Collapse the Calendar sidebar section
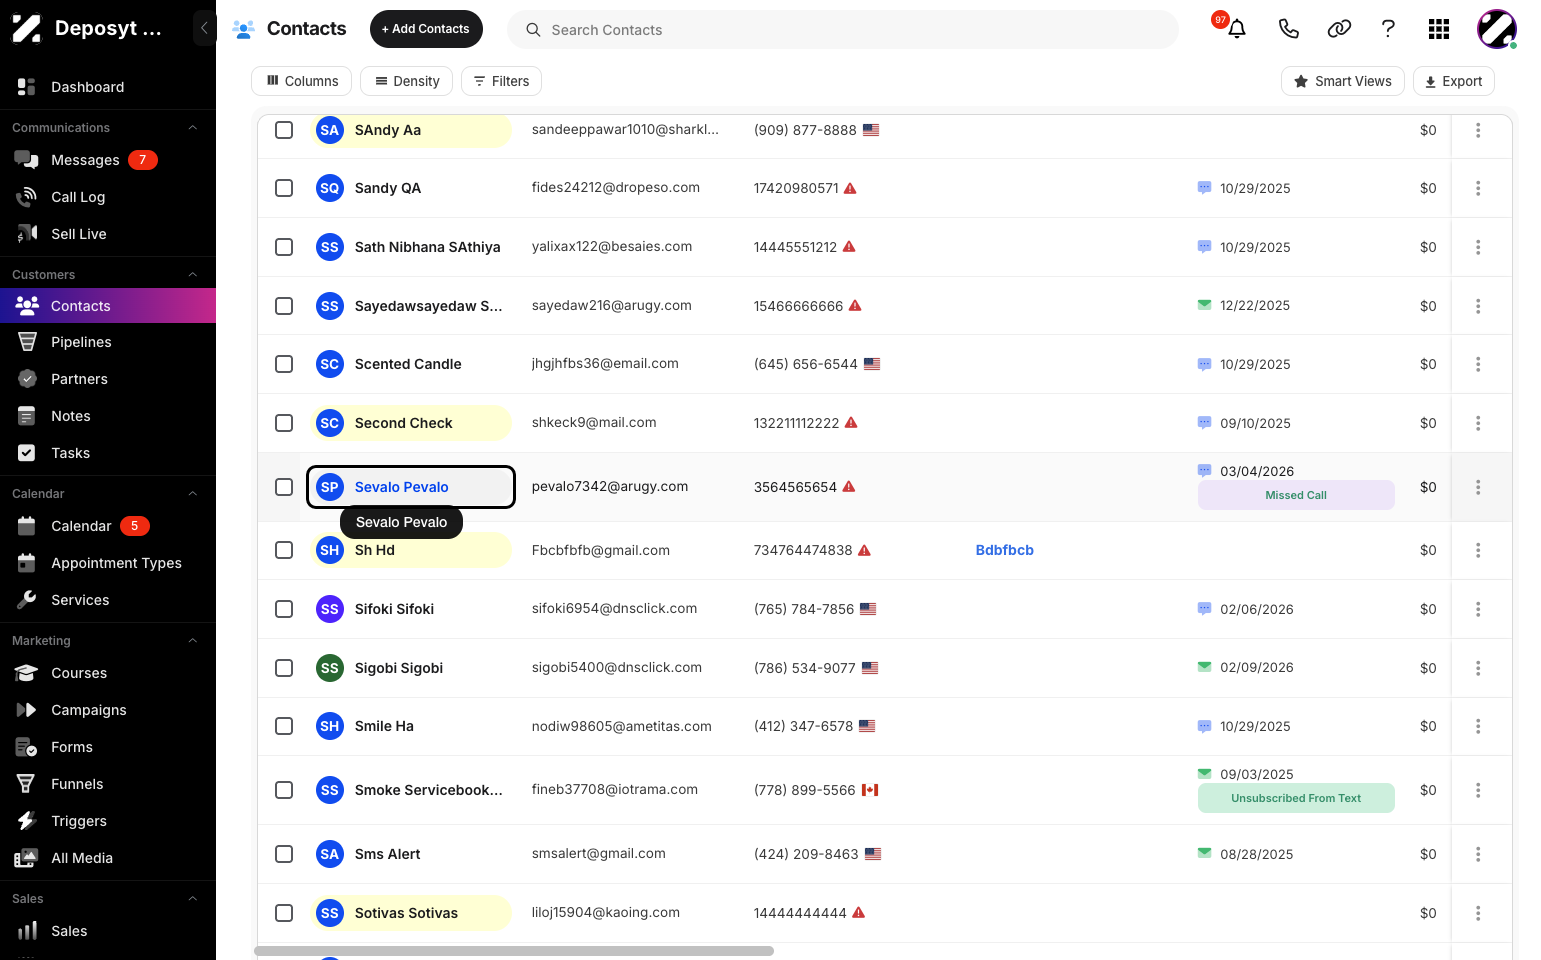 [193, 494]
